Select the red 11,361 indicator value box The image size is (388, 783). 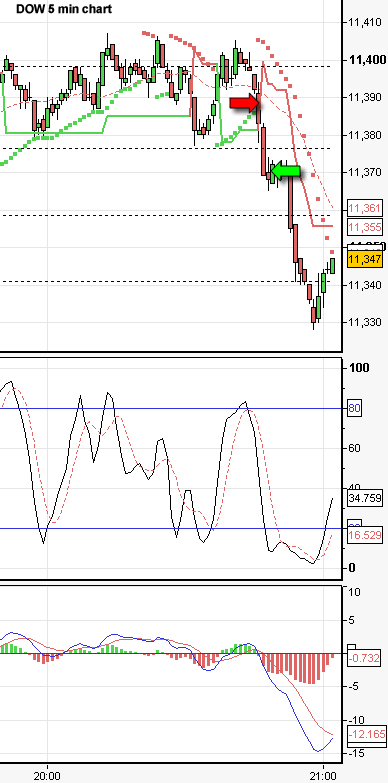coord(365,208)
